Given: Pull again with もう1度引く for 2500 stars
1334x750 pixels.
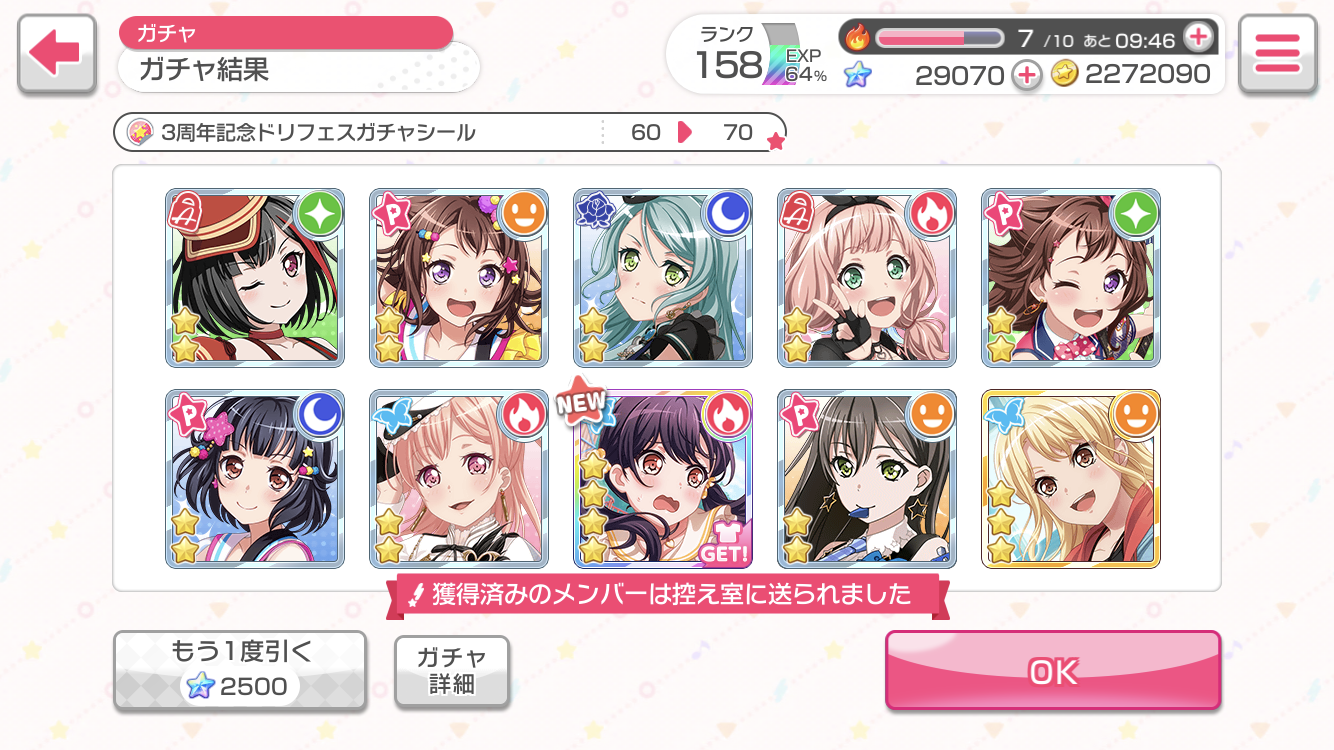Looking at the screenshot, I should tap(240, 671).
